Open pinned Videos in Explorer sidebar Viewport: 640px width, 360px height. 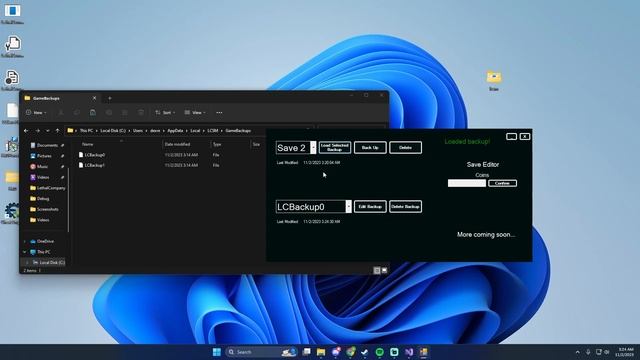43,177
